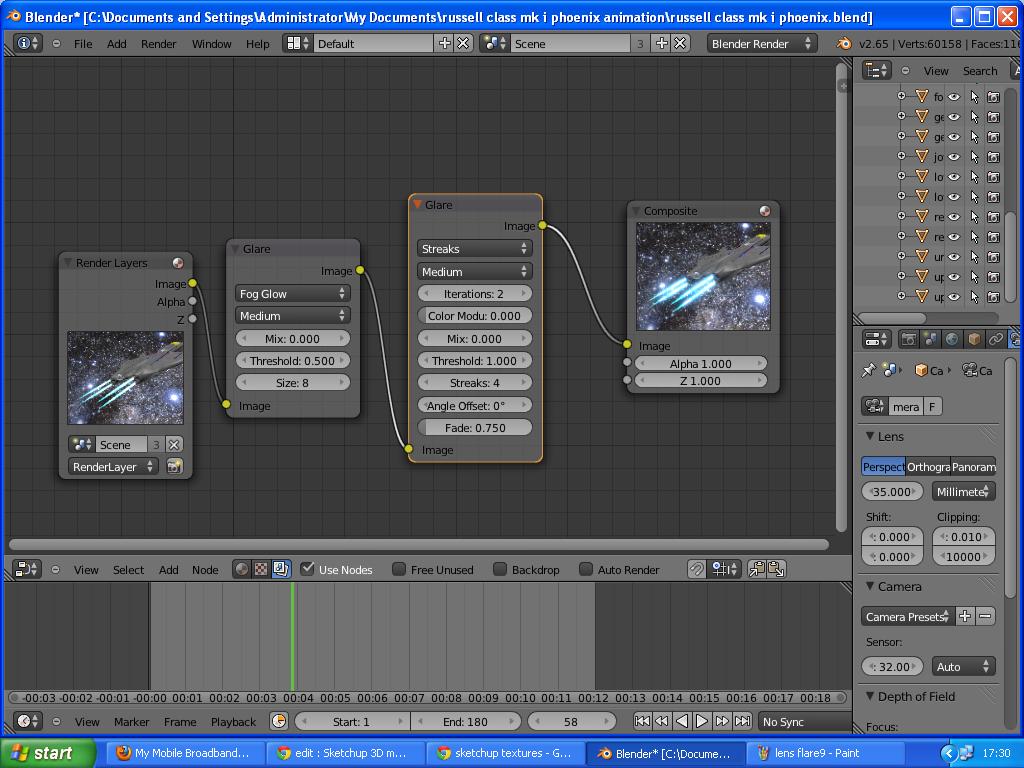The height and width of the screenshot is (768, 1024).
Task: Click the Camera Presets button
Action: [x=908, y=616]
